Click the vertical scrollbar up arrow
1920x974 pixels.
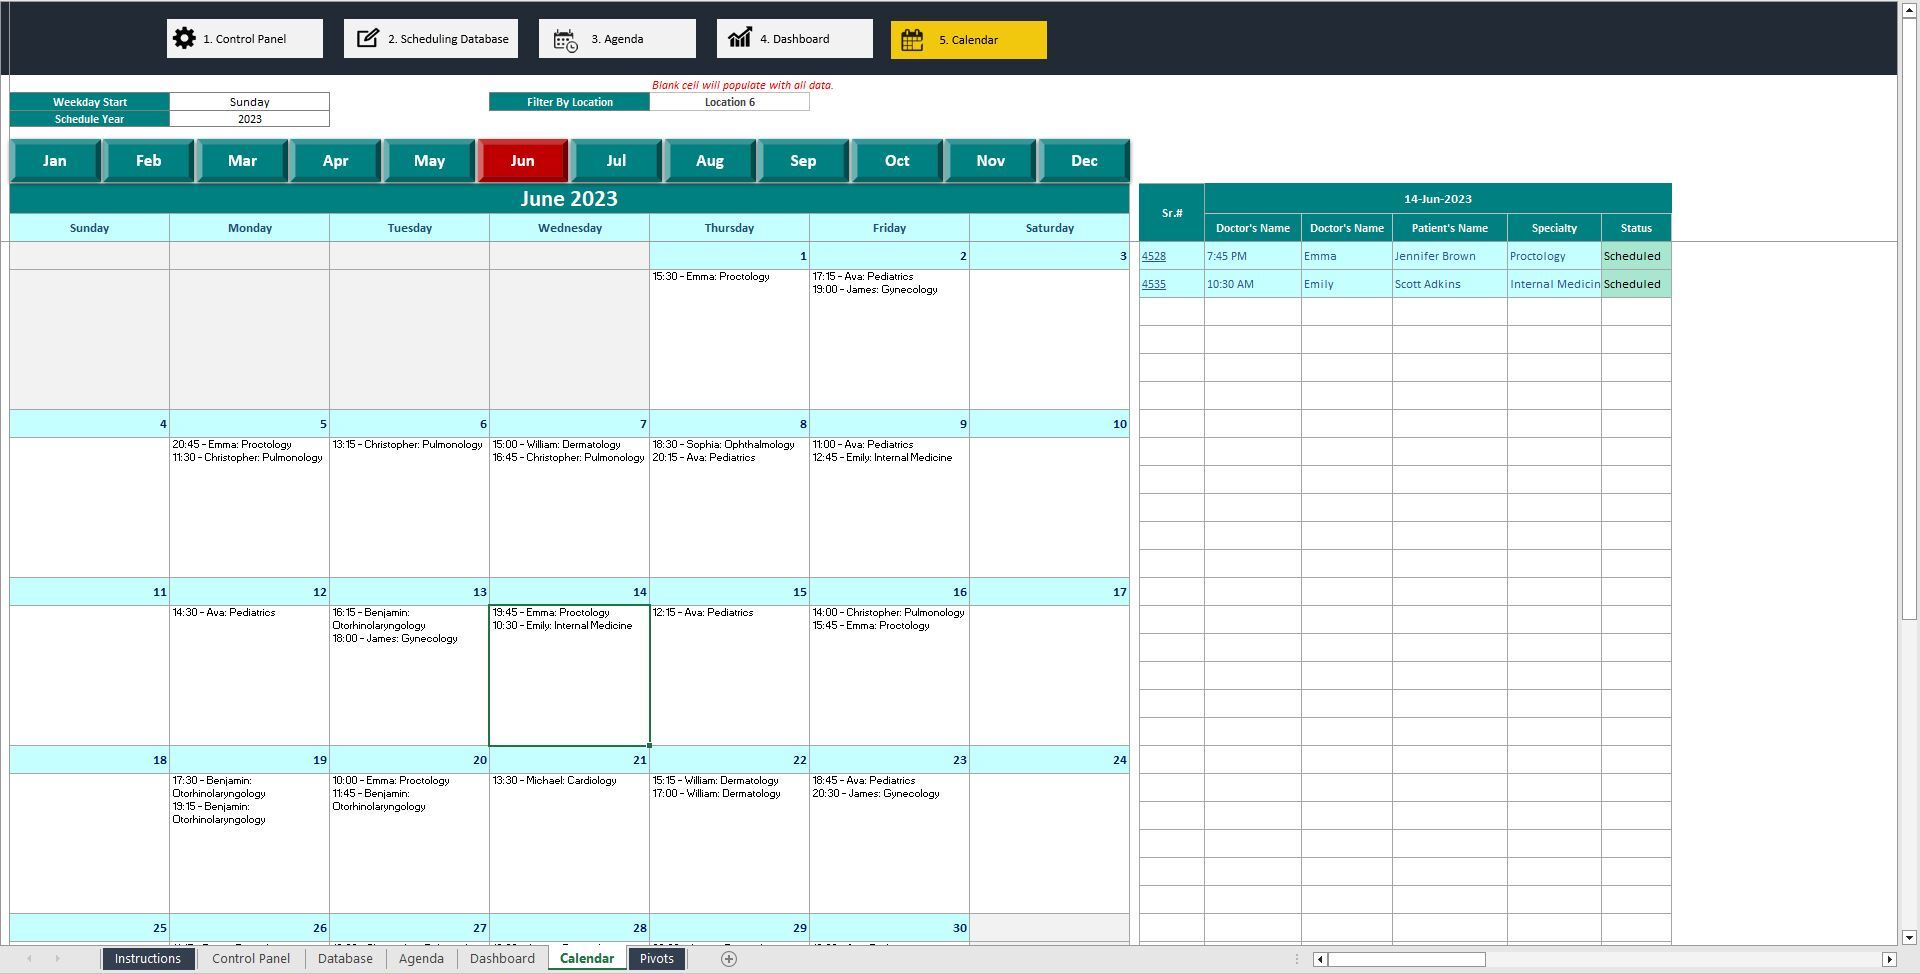1908,10
